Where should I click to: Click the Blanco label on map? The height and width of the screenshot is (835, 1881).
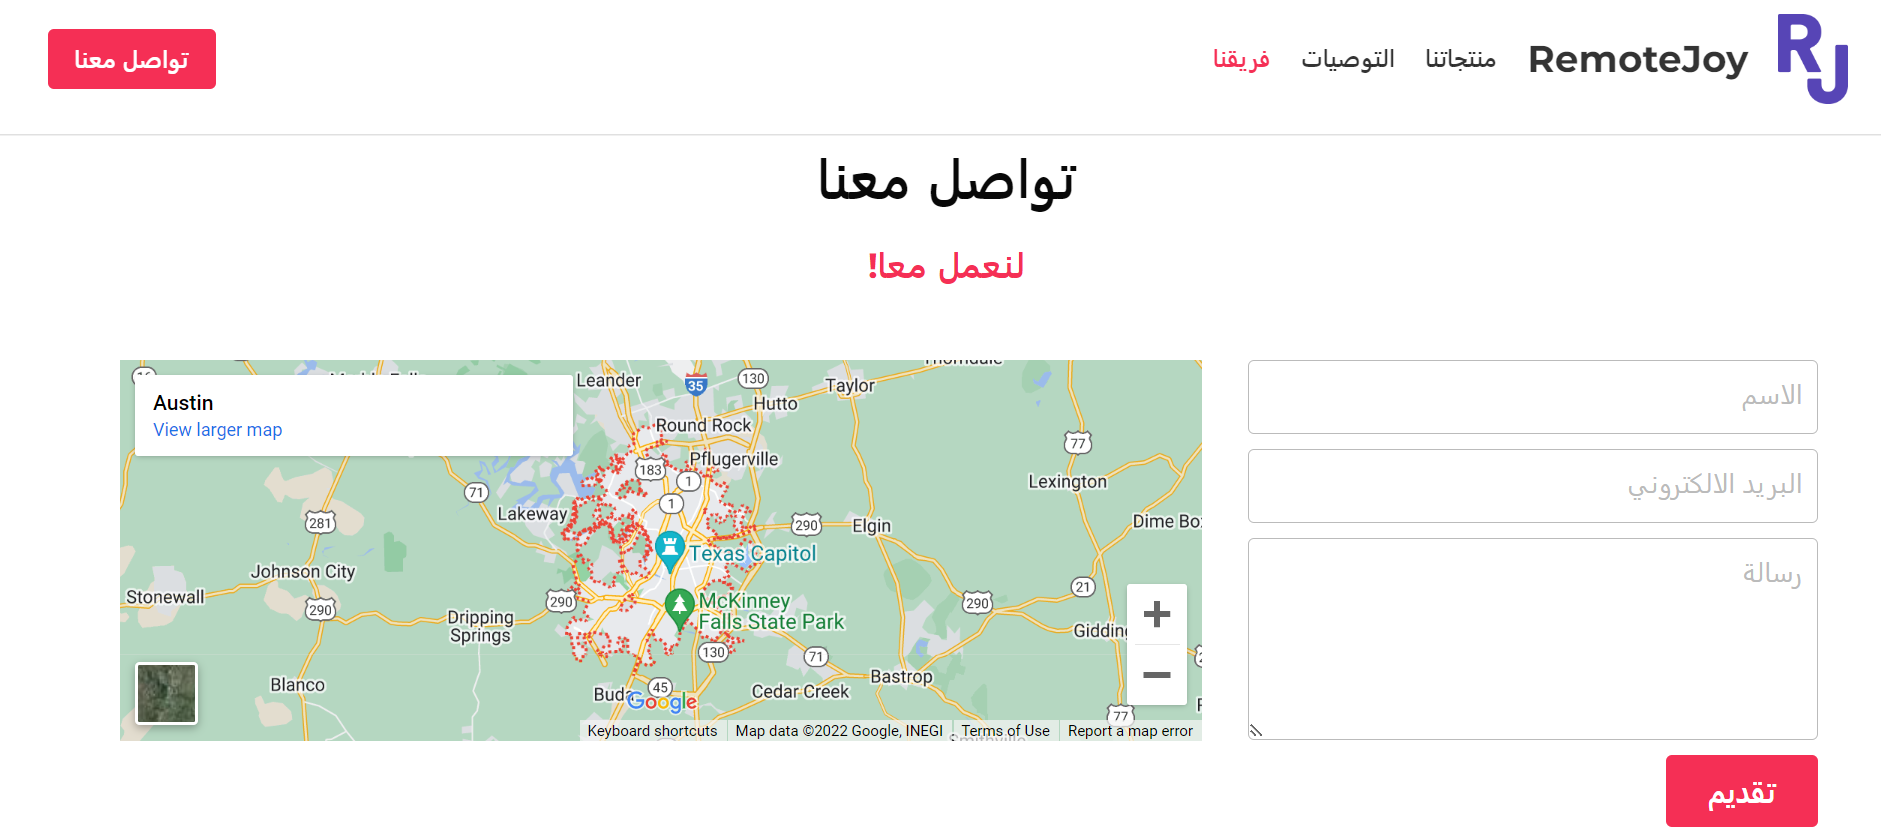pos(297,685)
